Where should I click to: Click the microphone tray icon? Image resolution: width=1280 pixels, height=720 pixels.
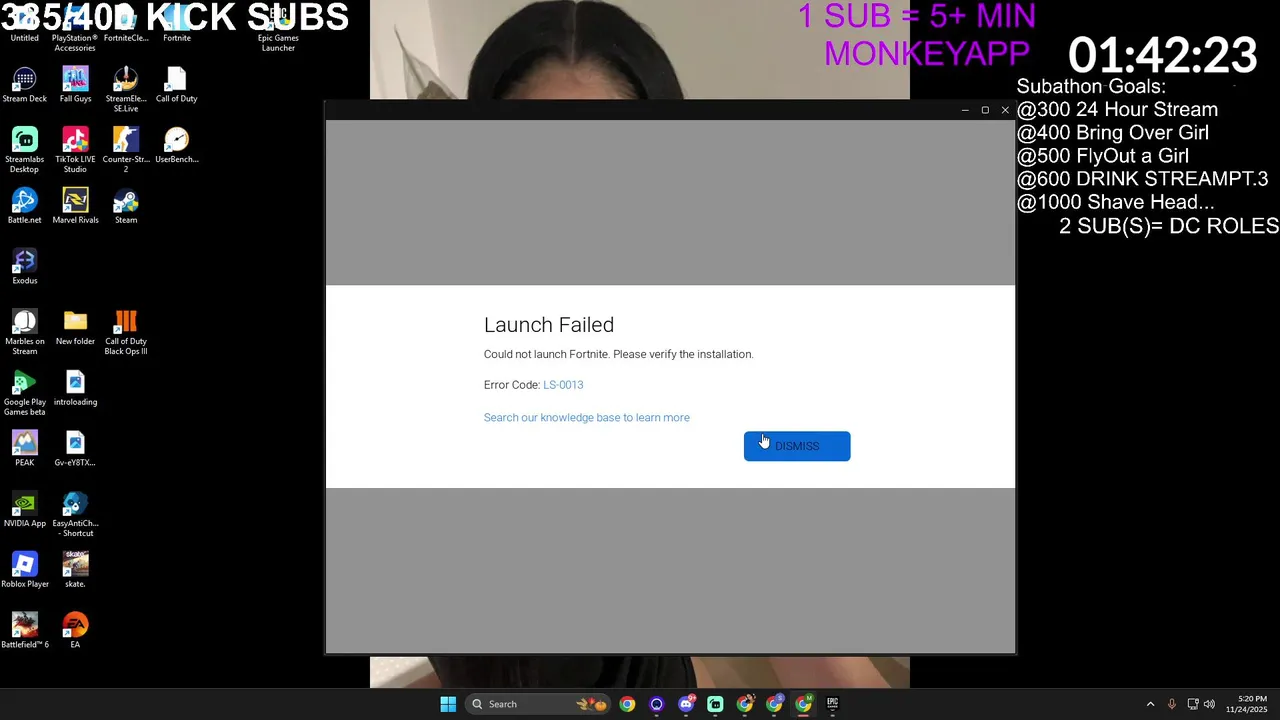pyautogui.click(x=1172, y=704)
